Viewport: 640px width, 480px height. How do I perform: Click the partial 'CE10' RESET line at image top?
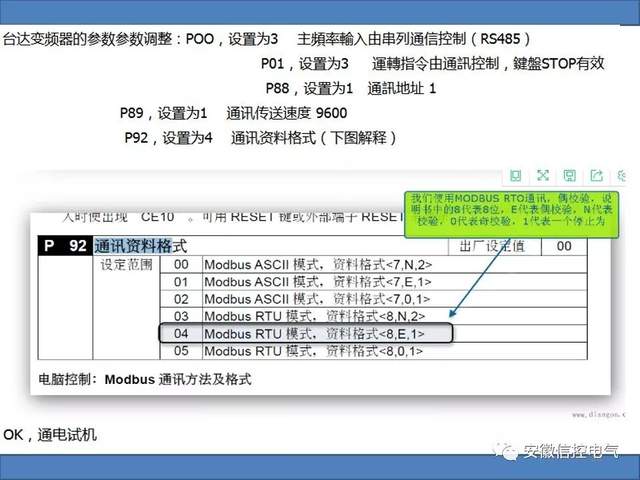235,217
